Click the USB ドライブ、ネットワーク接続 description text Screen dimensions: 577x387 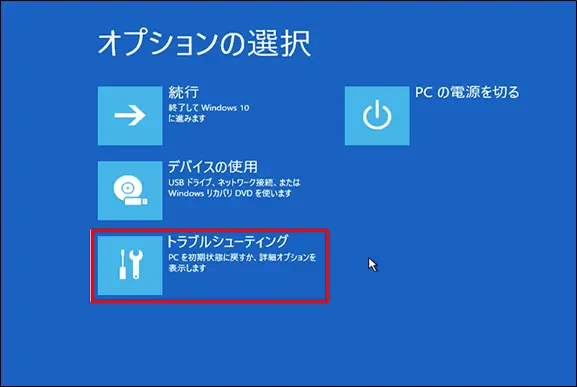234,188
